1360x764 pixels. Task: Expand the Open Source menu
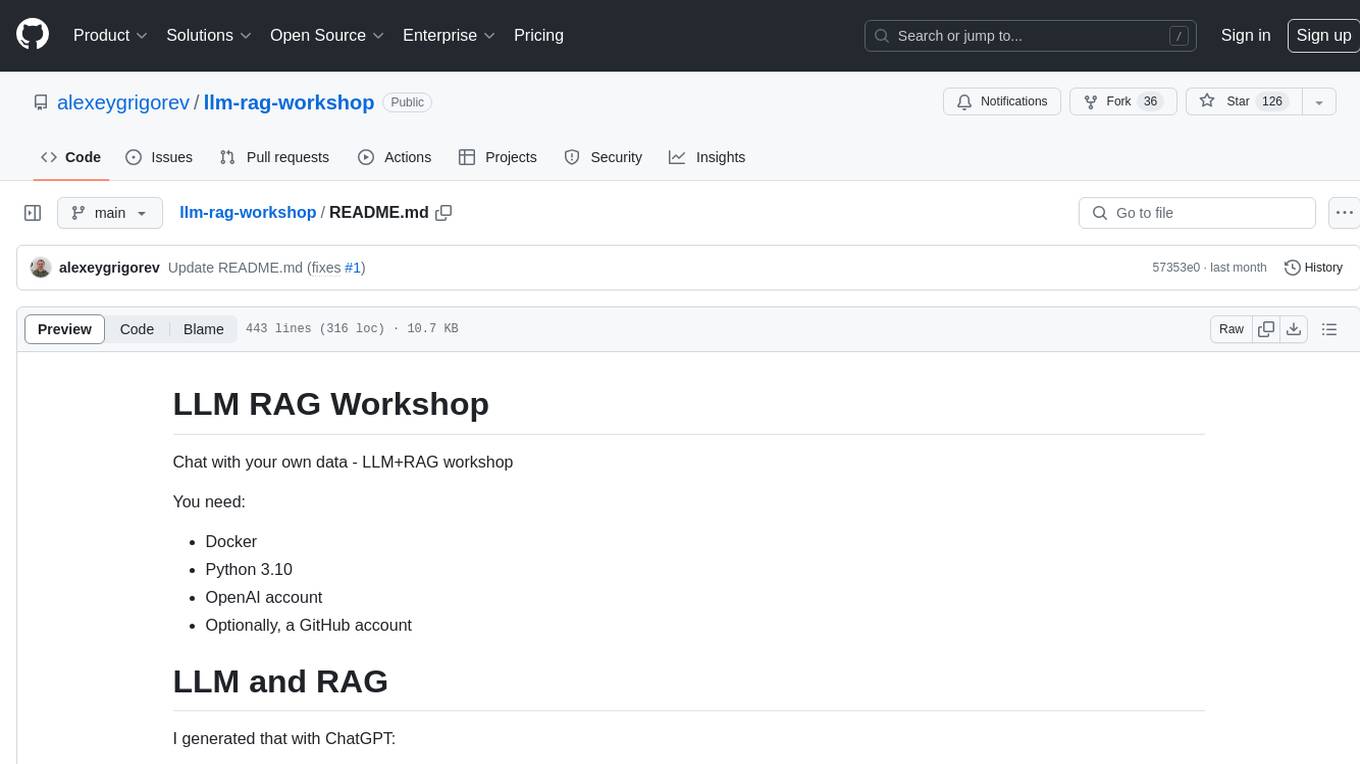click(x=327, y=35)
